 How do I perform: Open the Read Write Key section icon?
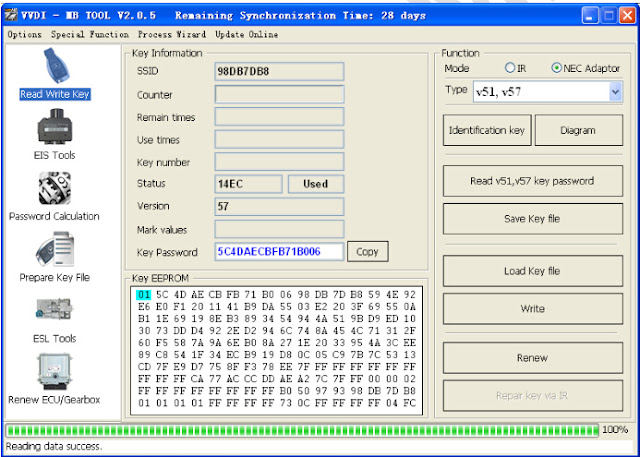[x=57, y=65]
